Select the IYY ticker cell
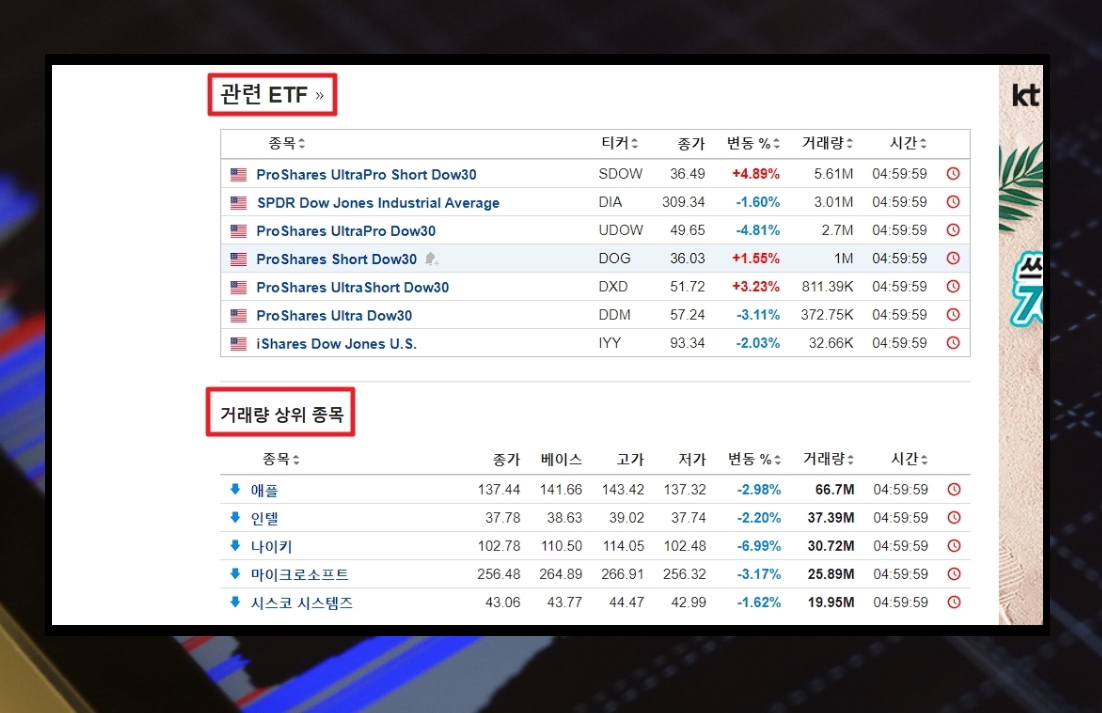The height and width of the screenshot is (713, 1102). (609, 343)
